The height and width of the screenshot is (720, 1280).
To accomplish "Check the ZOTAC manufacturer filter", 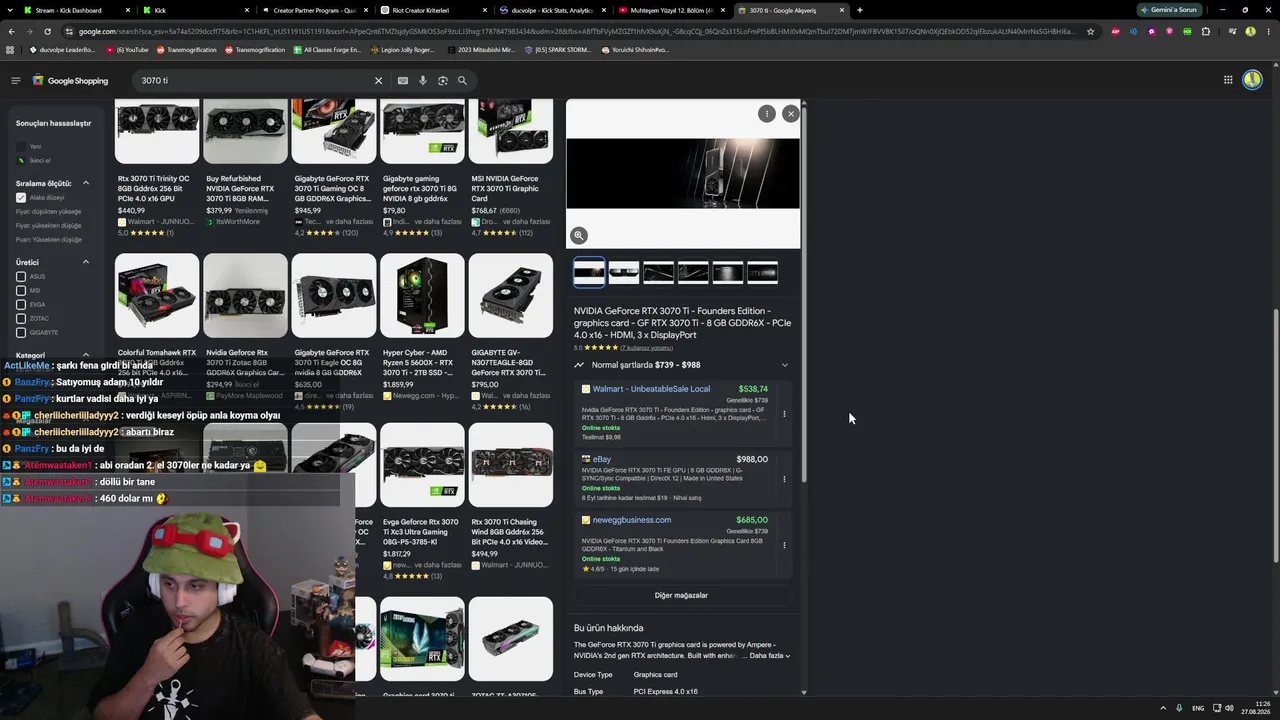I will (21, 319).
